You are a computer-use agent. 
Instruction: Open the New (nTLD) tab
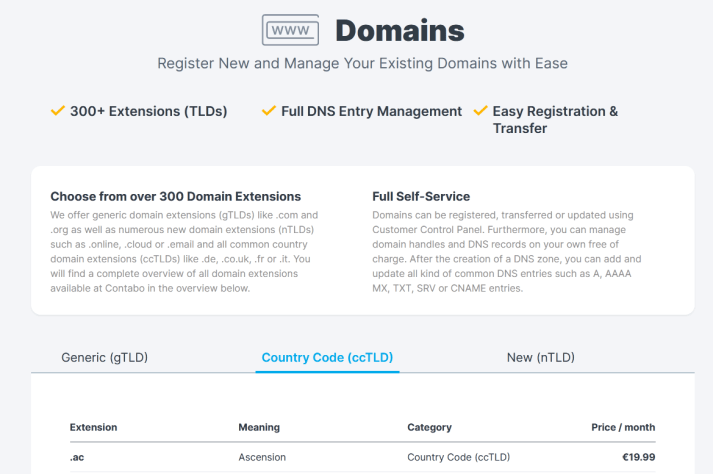[x=540, y=357]
